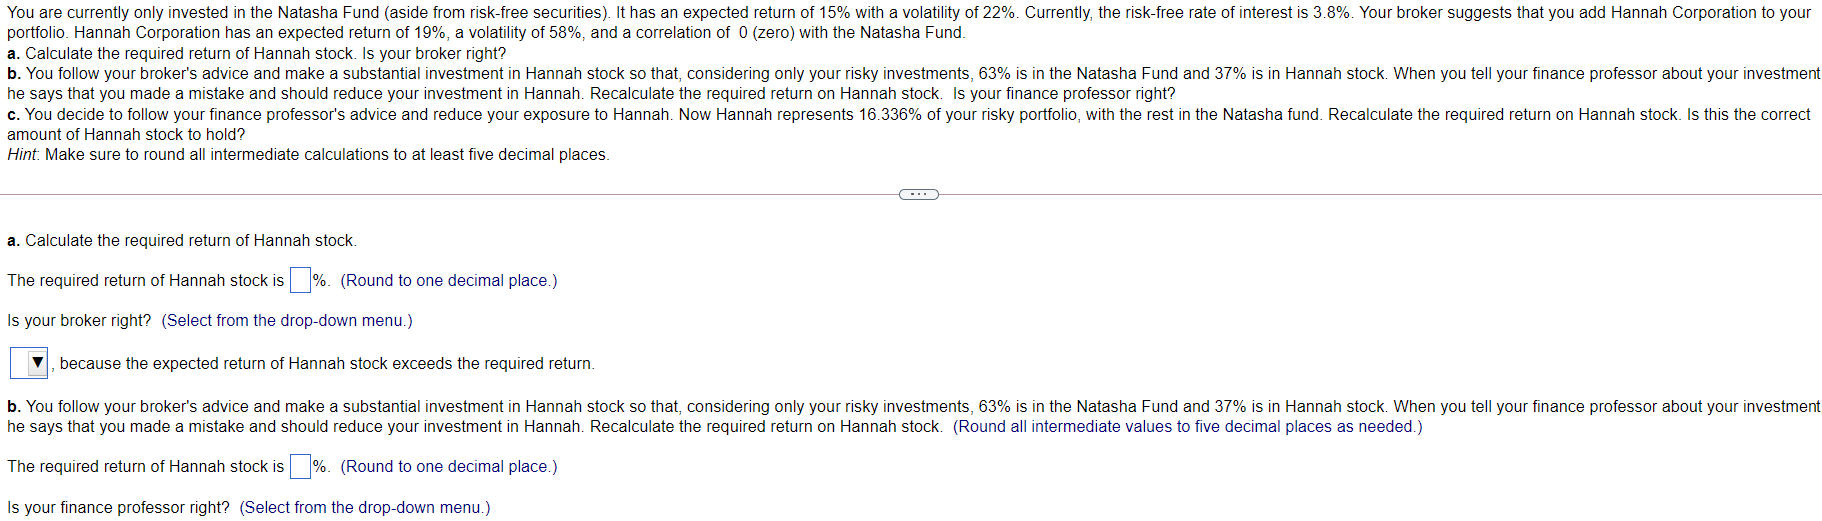Click 'Is your broker right?' question text
The height and width of the screenshot is (521, 1822).
pyautogui.click(x=79, y=321)
